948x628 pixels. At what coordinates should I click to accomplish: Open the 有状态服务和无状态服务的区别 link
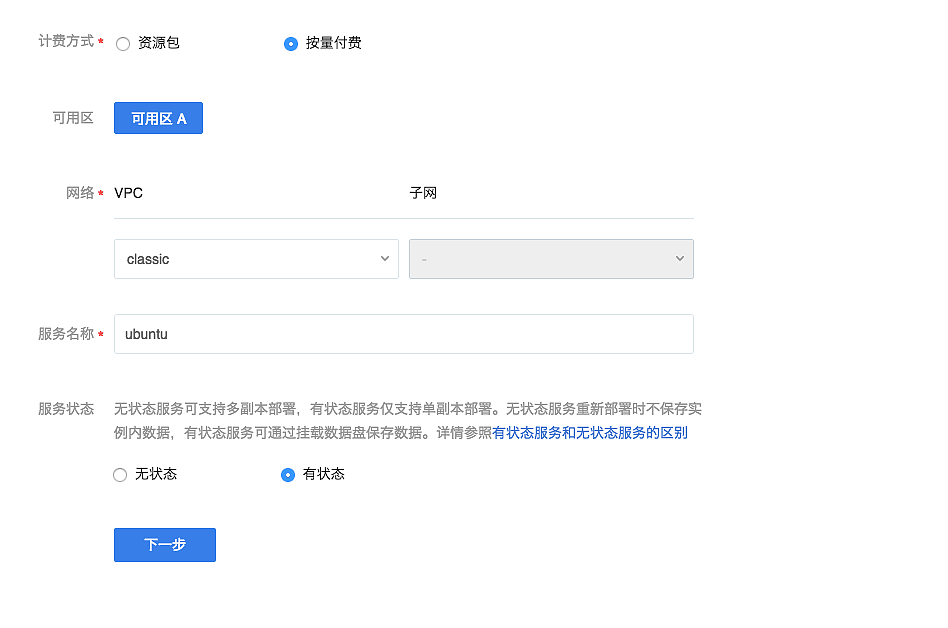[x=589, y=433]
